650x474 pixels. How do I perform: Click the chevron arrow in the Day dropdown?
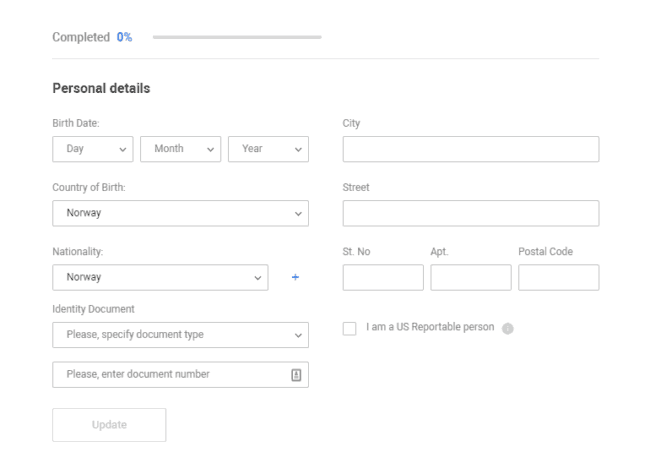click(x=123, y=149)
